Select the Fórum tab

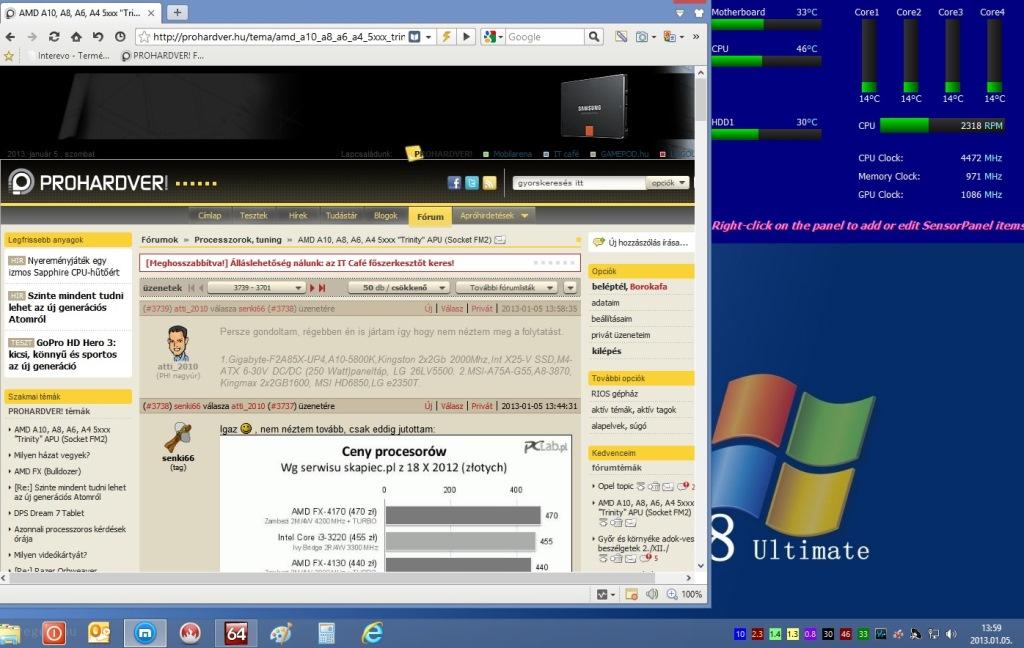click(x=430, y=216)
